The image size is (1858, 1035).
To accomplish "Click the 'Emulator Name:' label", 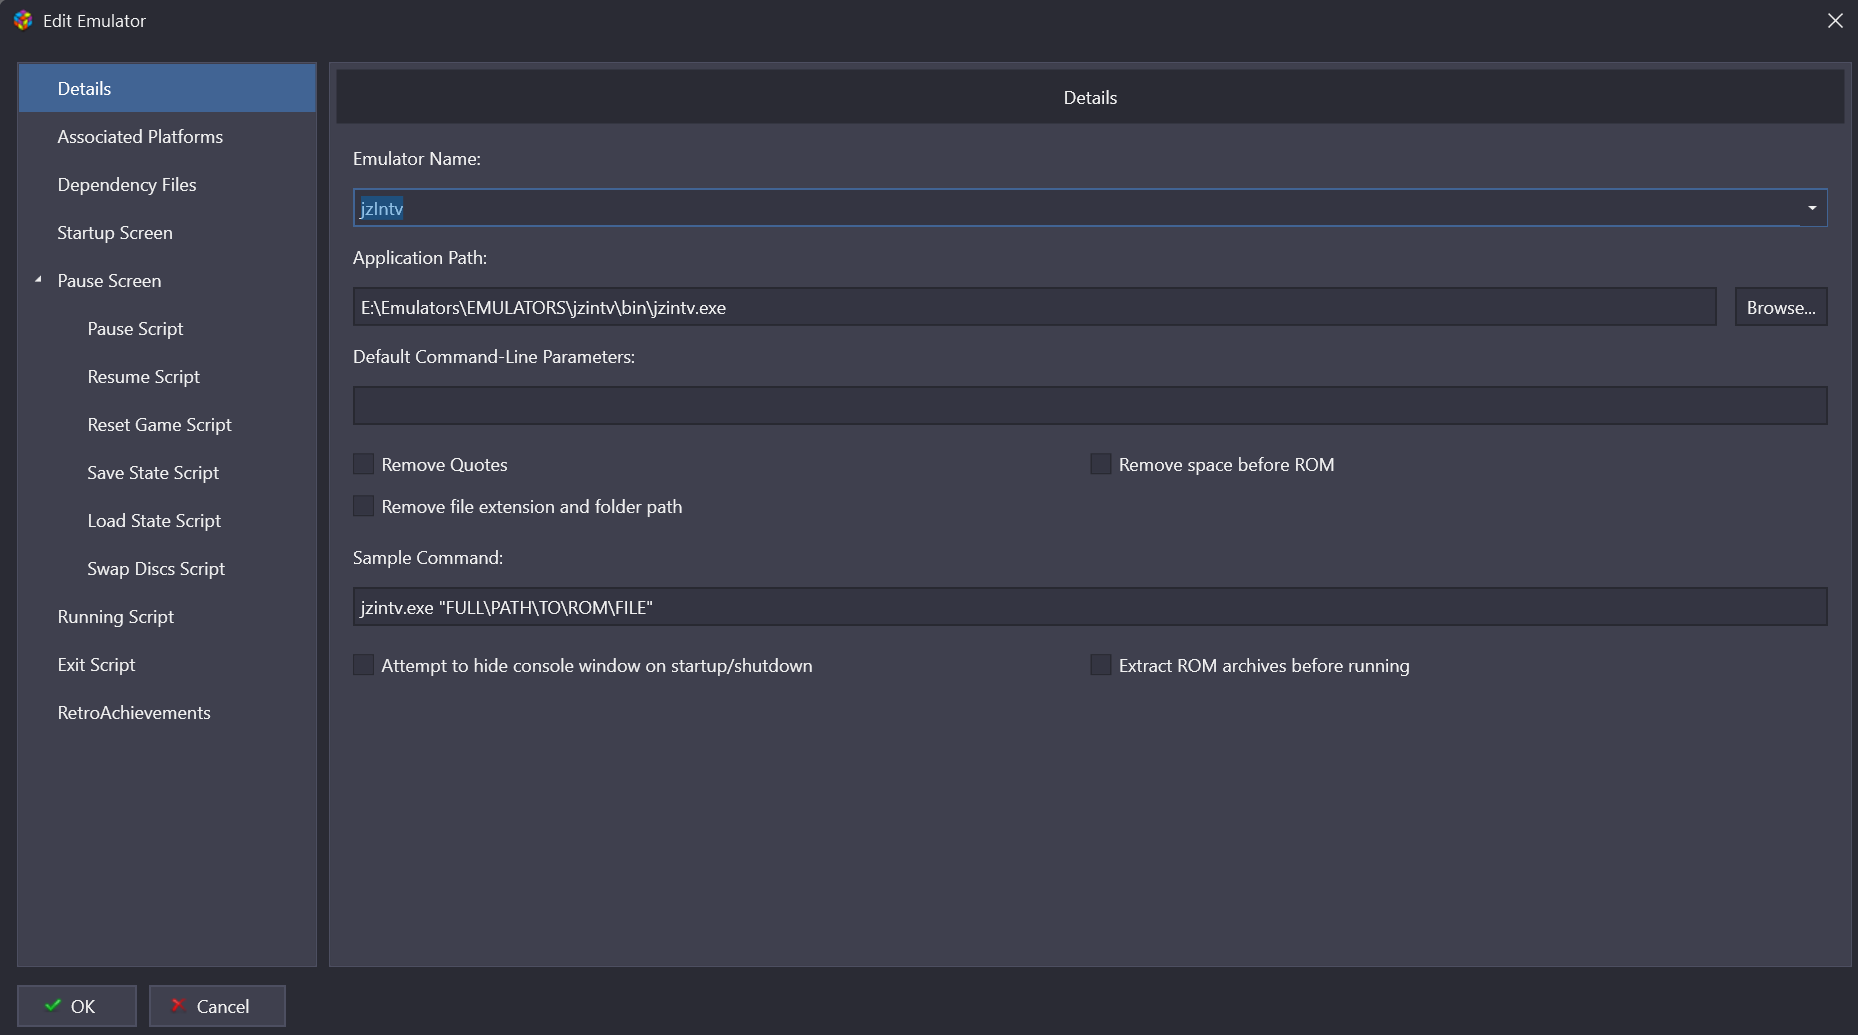I will (x=417, y=158).
